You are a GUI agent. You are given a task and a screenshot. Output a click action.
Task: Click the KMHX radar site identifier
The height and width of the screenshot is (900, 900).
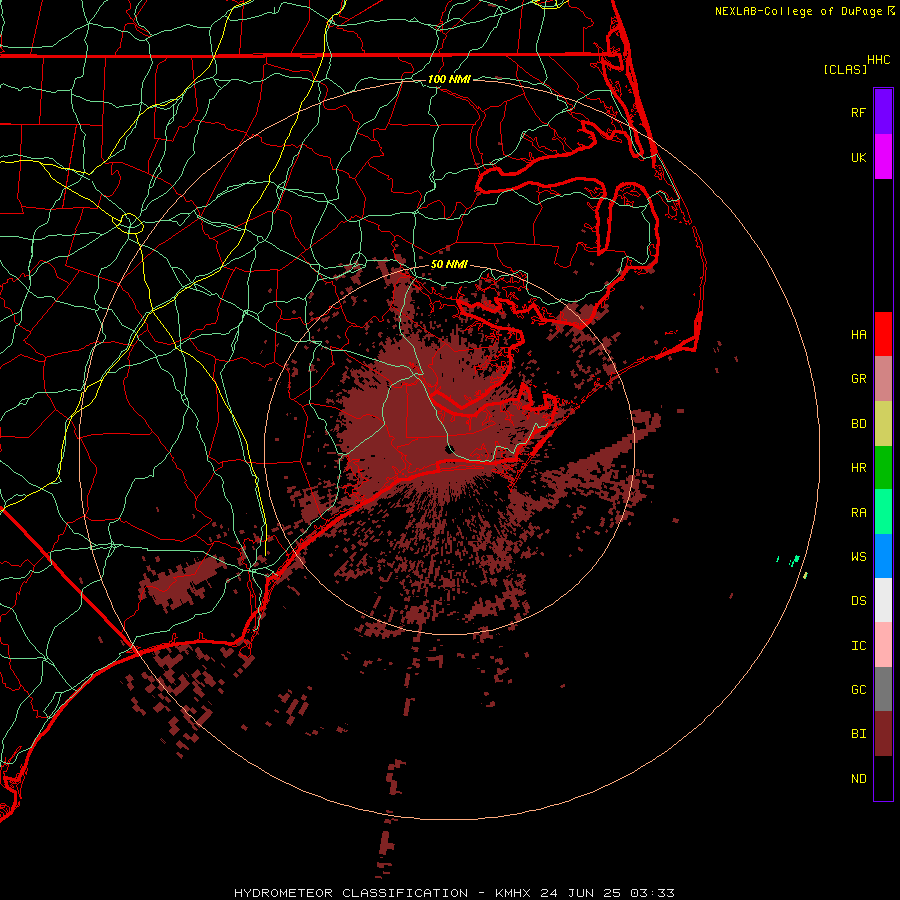pyautogui.click(x=513, y=893)
